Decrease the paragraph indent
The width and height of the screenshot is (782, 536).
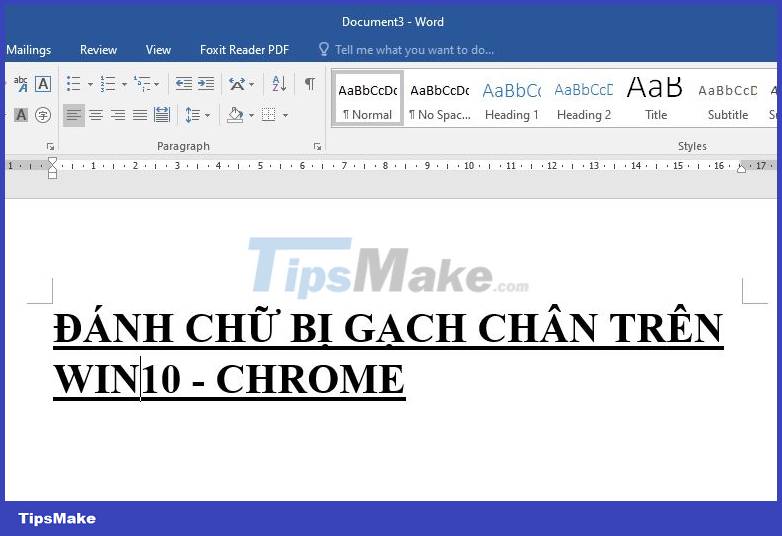184,84
